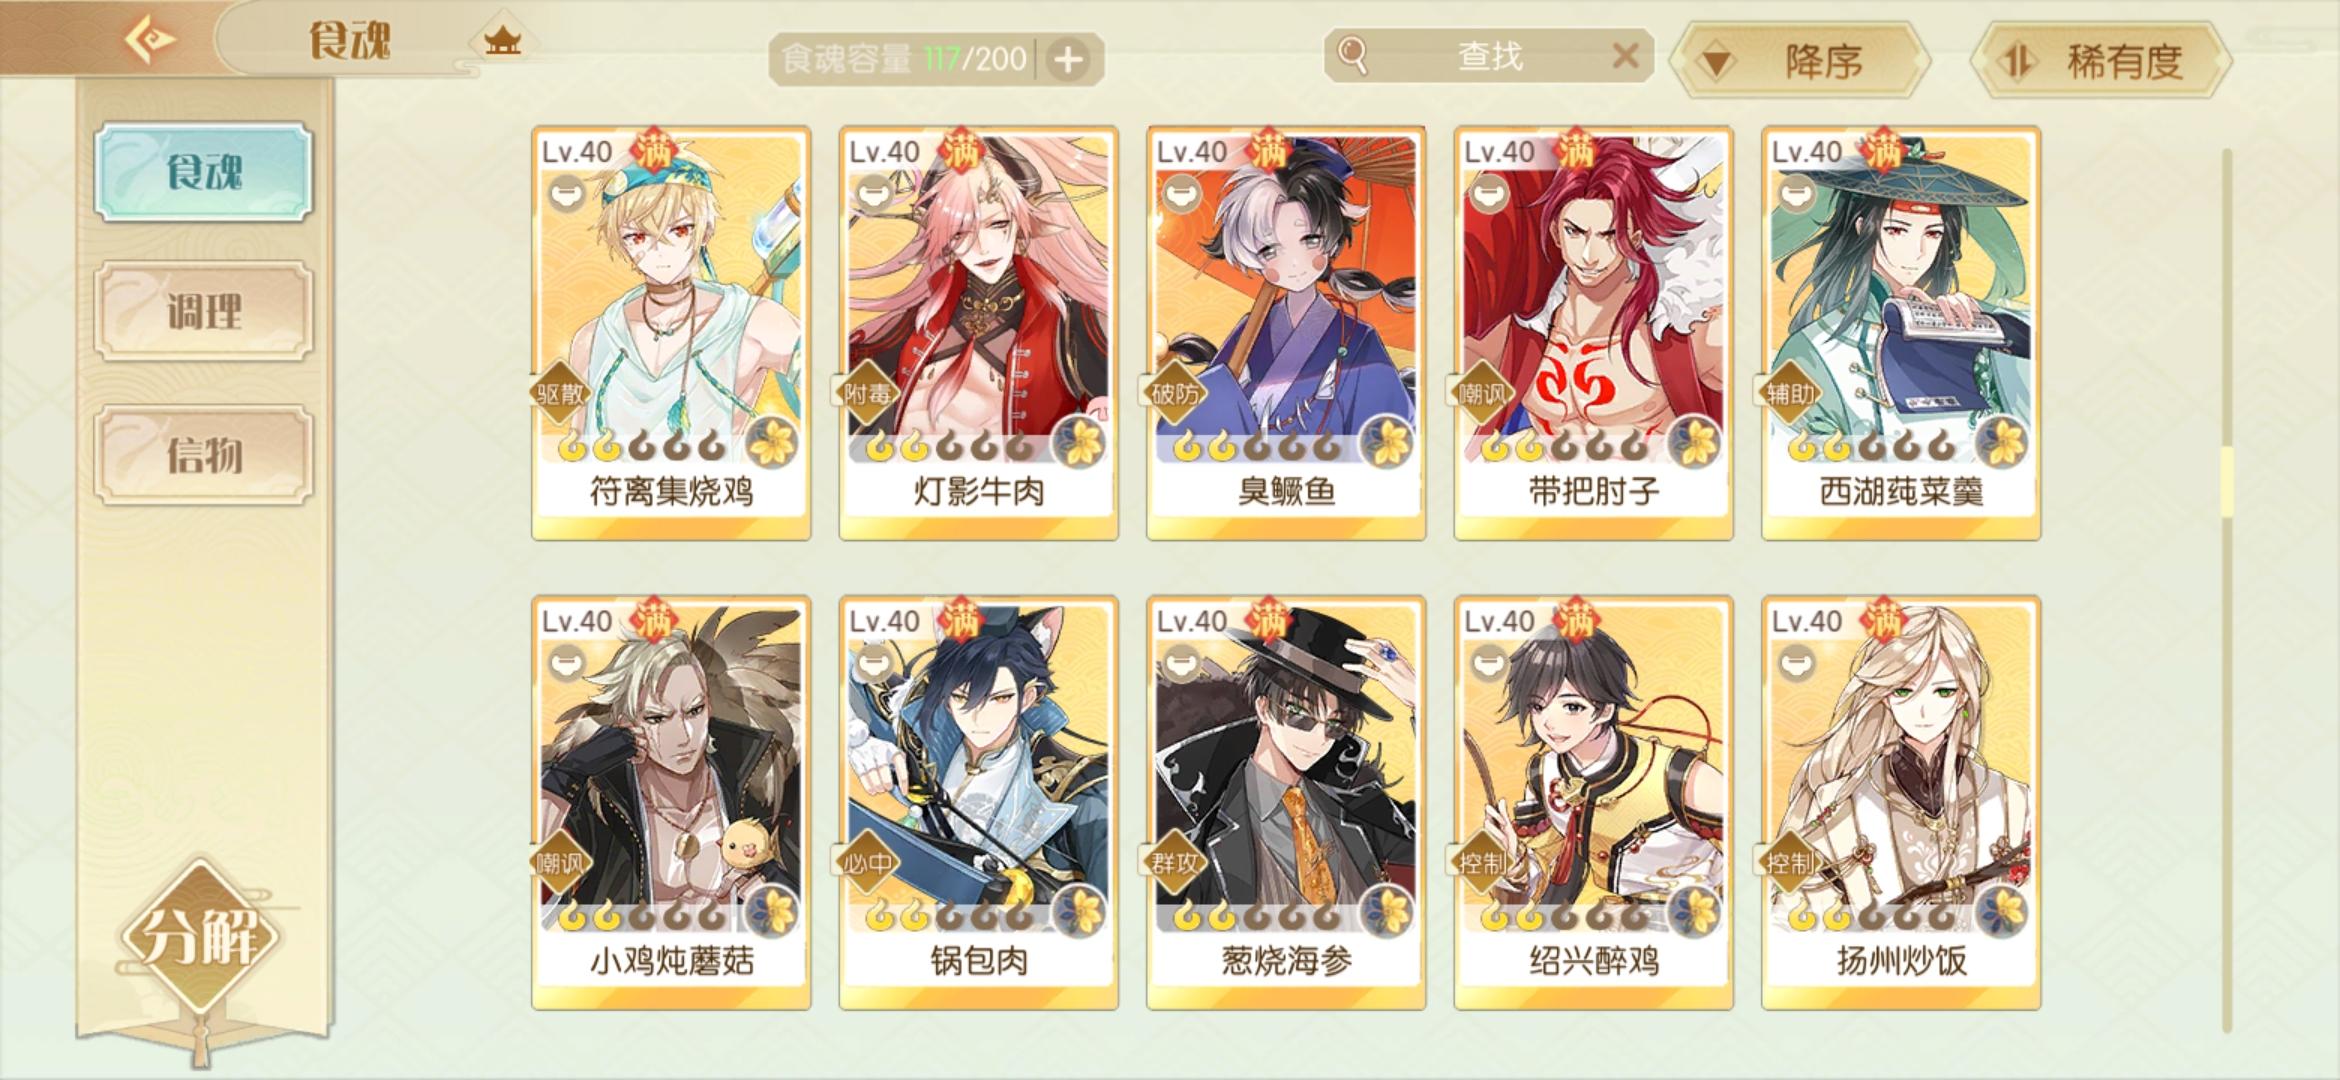Toggle the round marker on 扬州炒饭 card

pos(1796,662)
